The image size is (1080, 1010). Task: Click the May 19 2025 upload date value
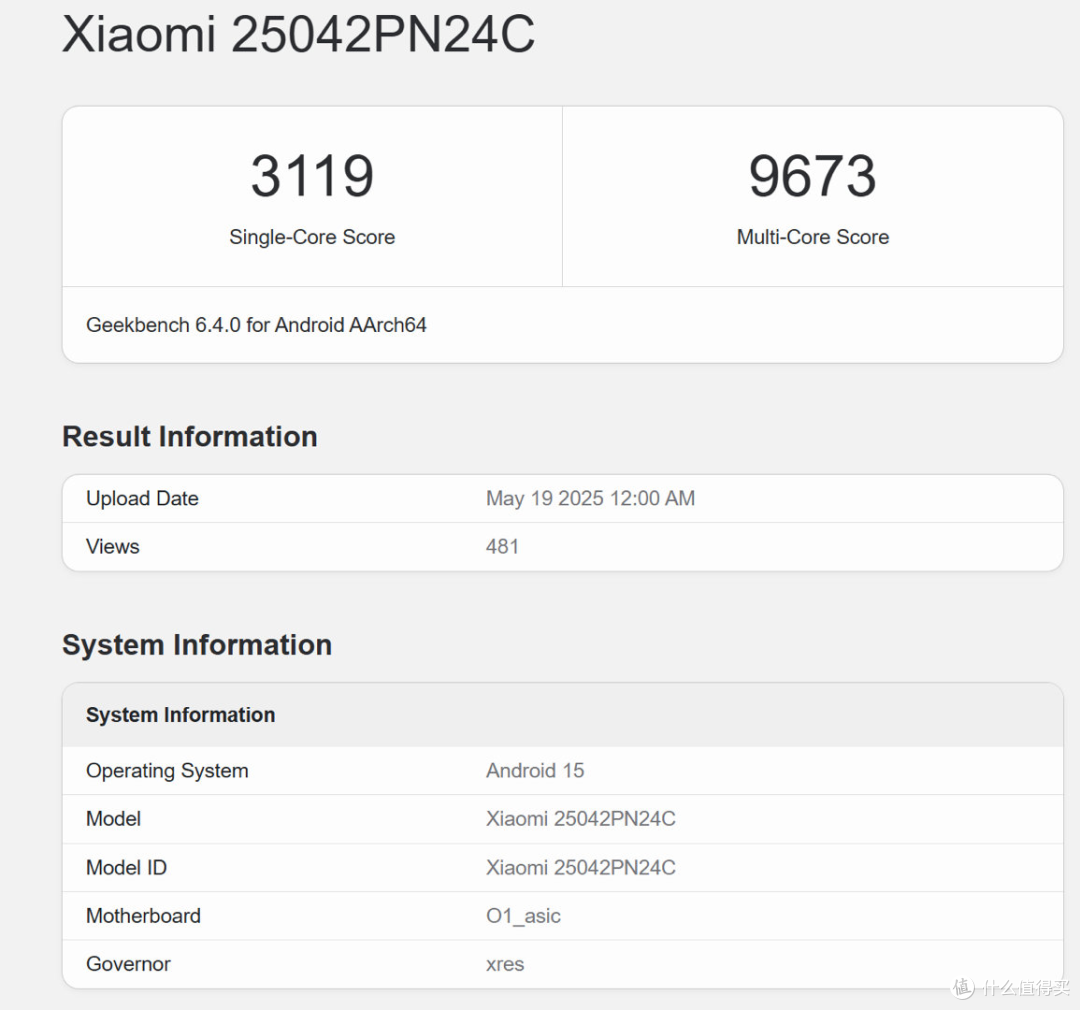click(x=590, y=498)
